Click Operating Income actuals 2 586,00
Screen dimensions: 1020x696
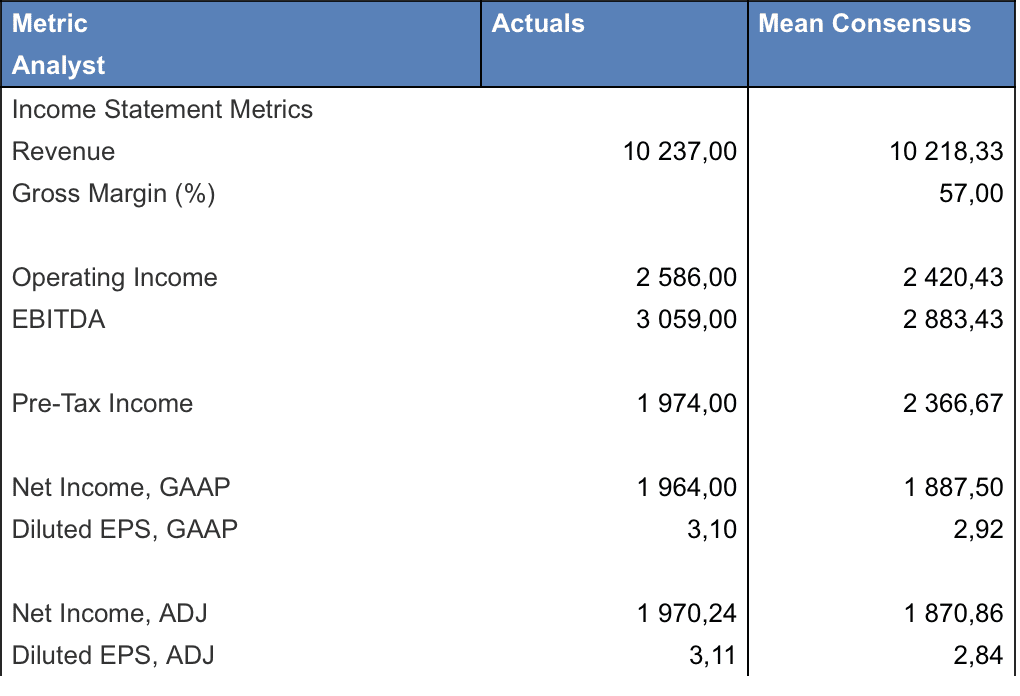pos(686,277)
